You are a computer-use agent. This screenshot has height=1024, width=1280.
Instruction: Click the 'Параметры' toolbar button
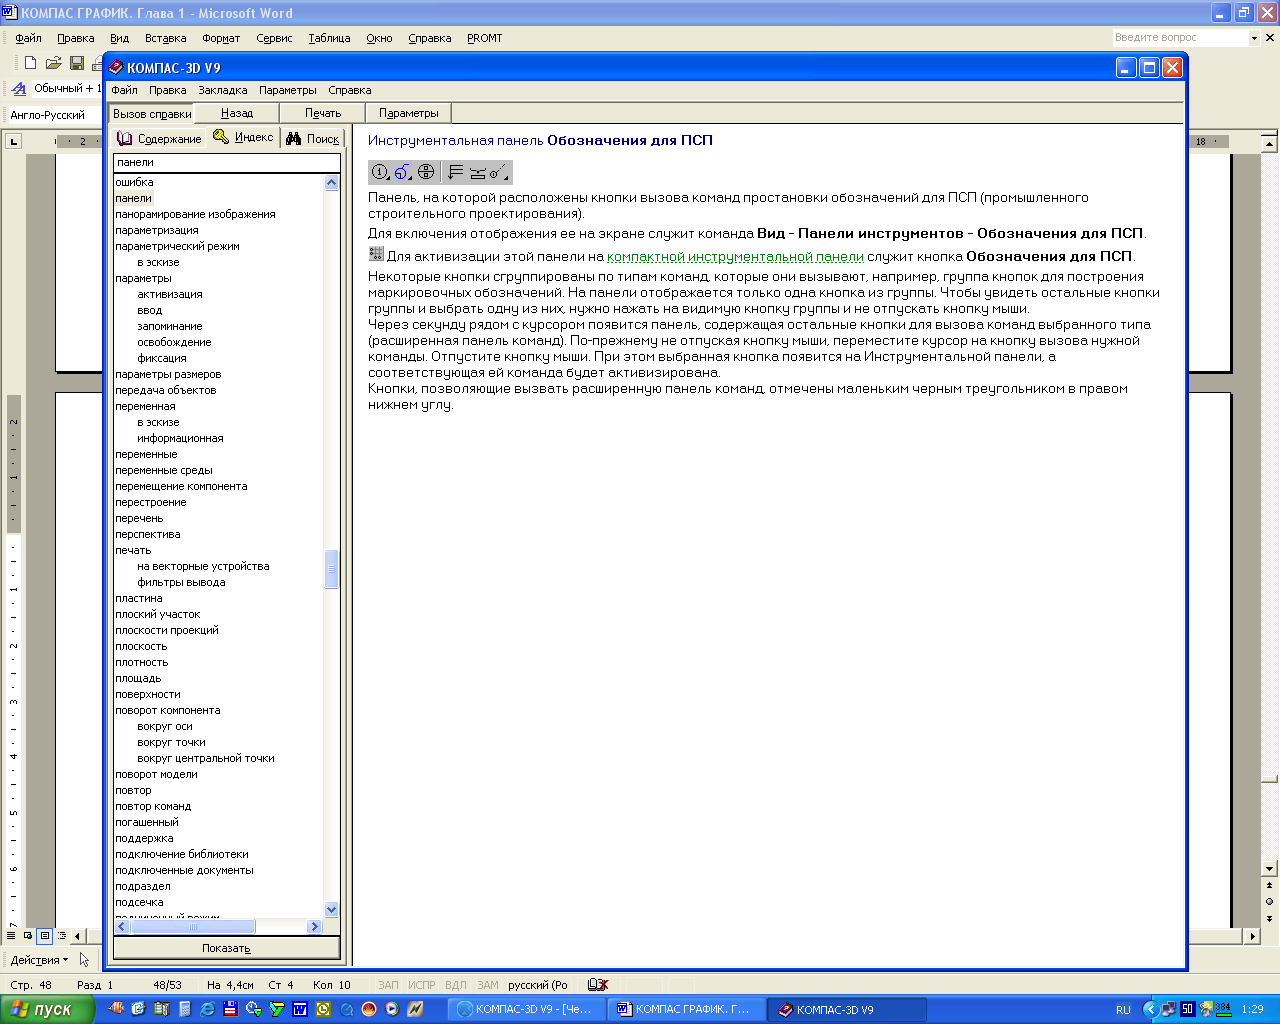click(409, 113)
